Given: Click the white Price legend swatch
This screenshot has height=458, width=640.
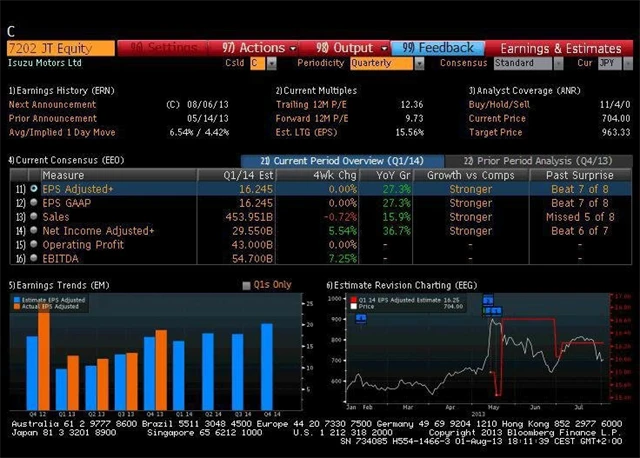Looking at the screenshot, I should point(353,307).
